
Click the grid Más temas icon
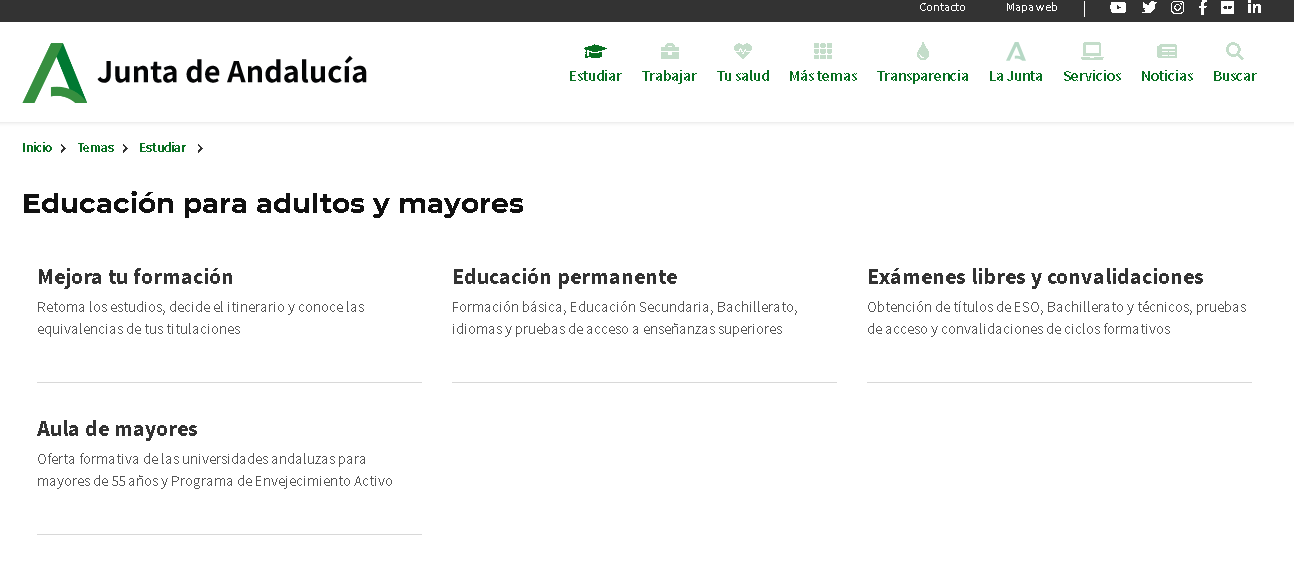(x=822, y=51)
